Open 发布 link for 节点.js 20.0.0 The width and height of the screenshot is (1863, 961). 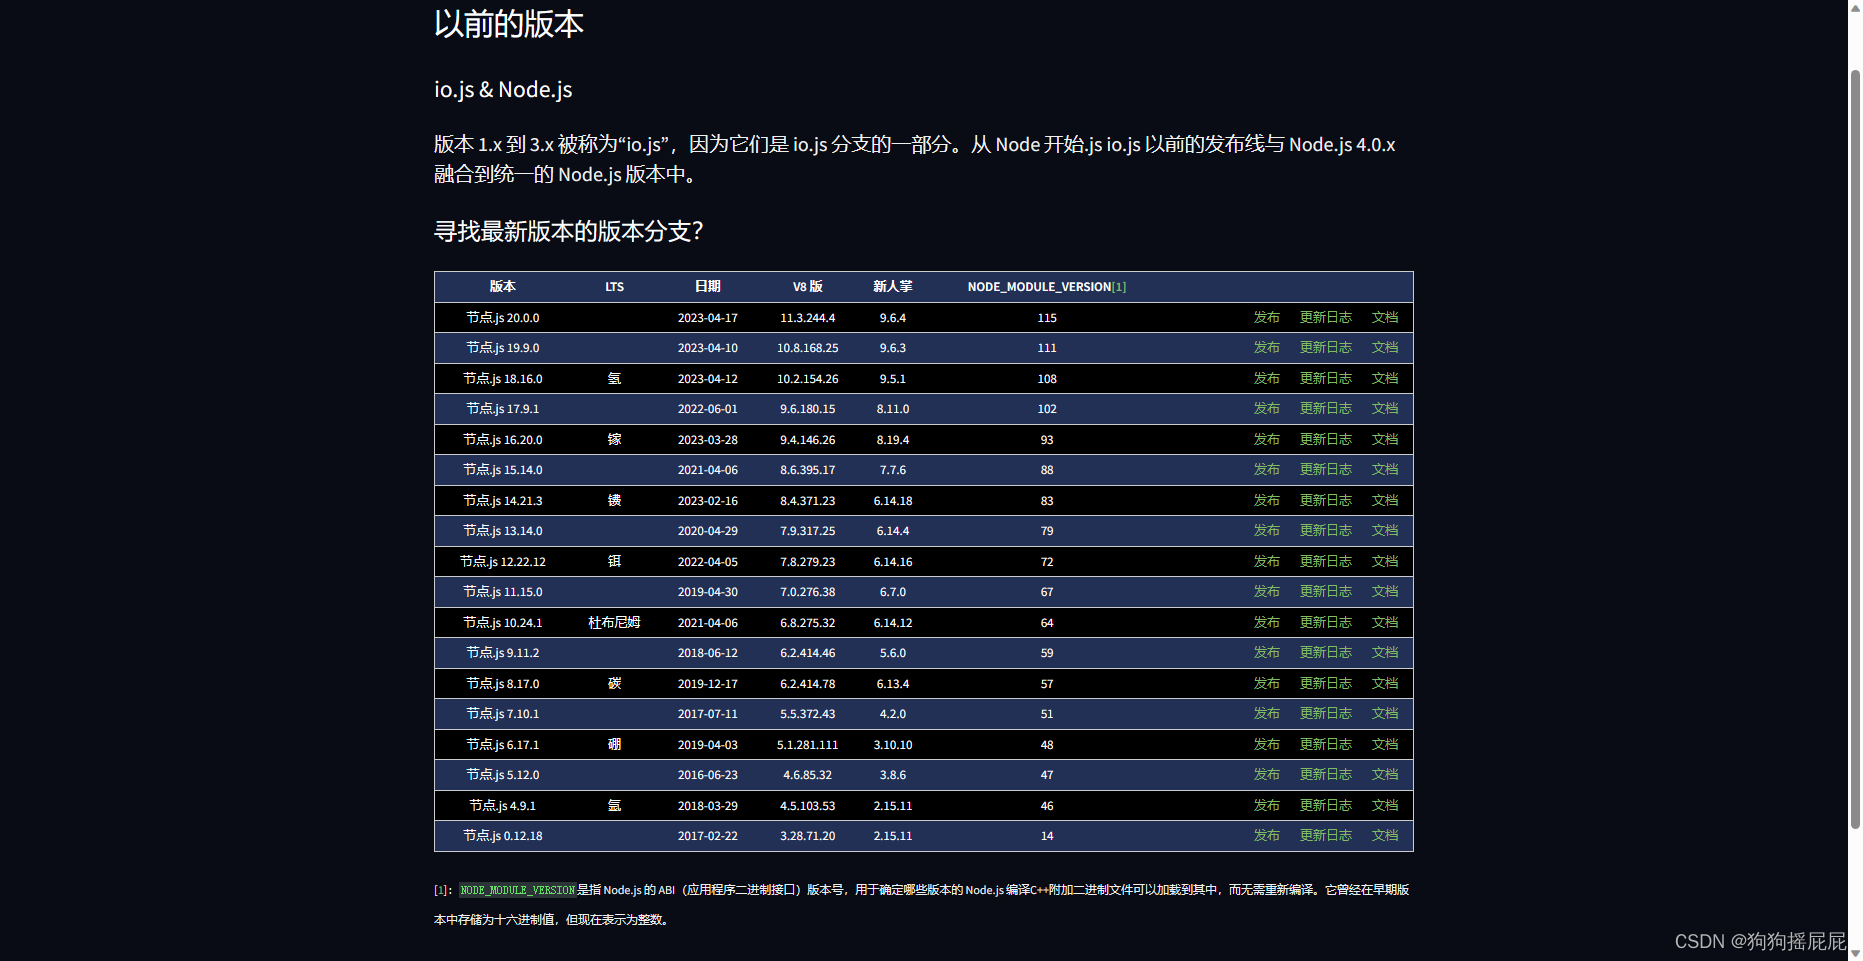1266,317
